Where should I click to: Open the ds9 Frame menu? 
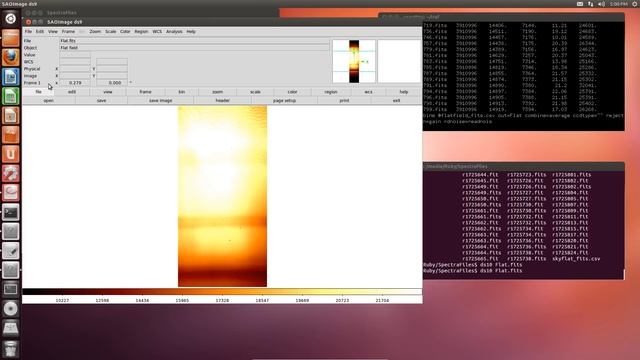(68, 31)
